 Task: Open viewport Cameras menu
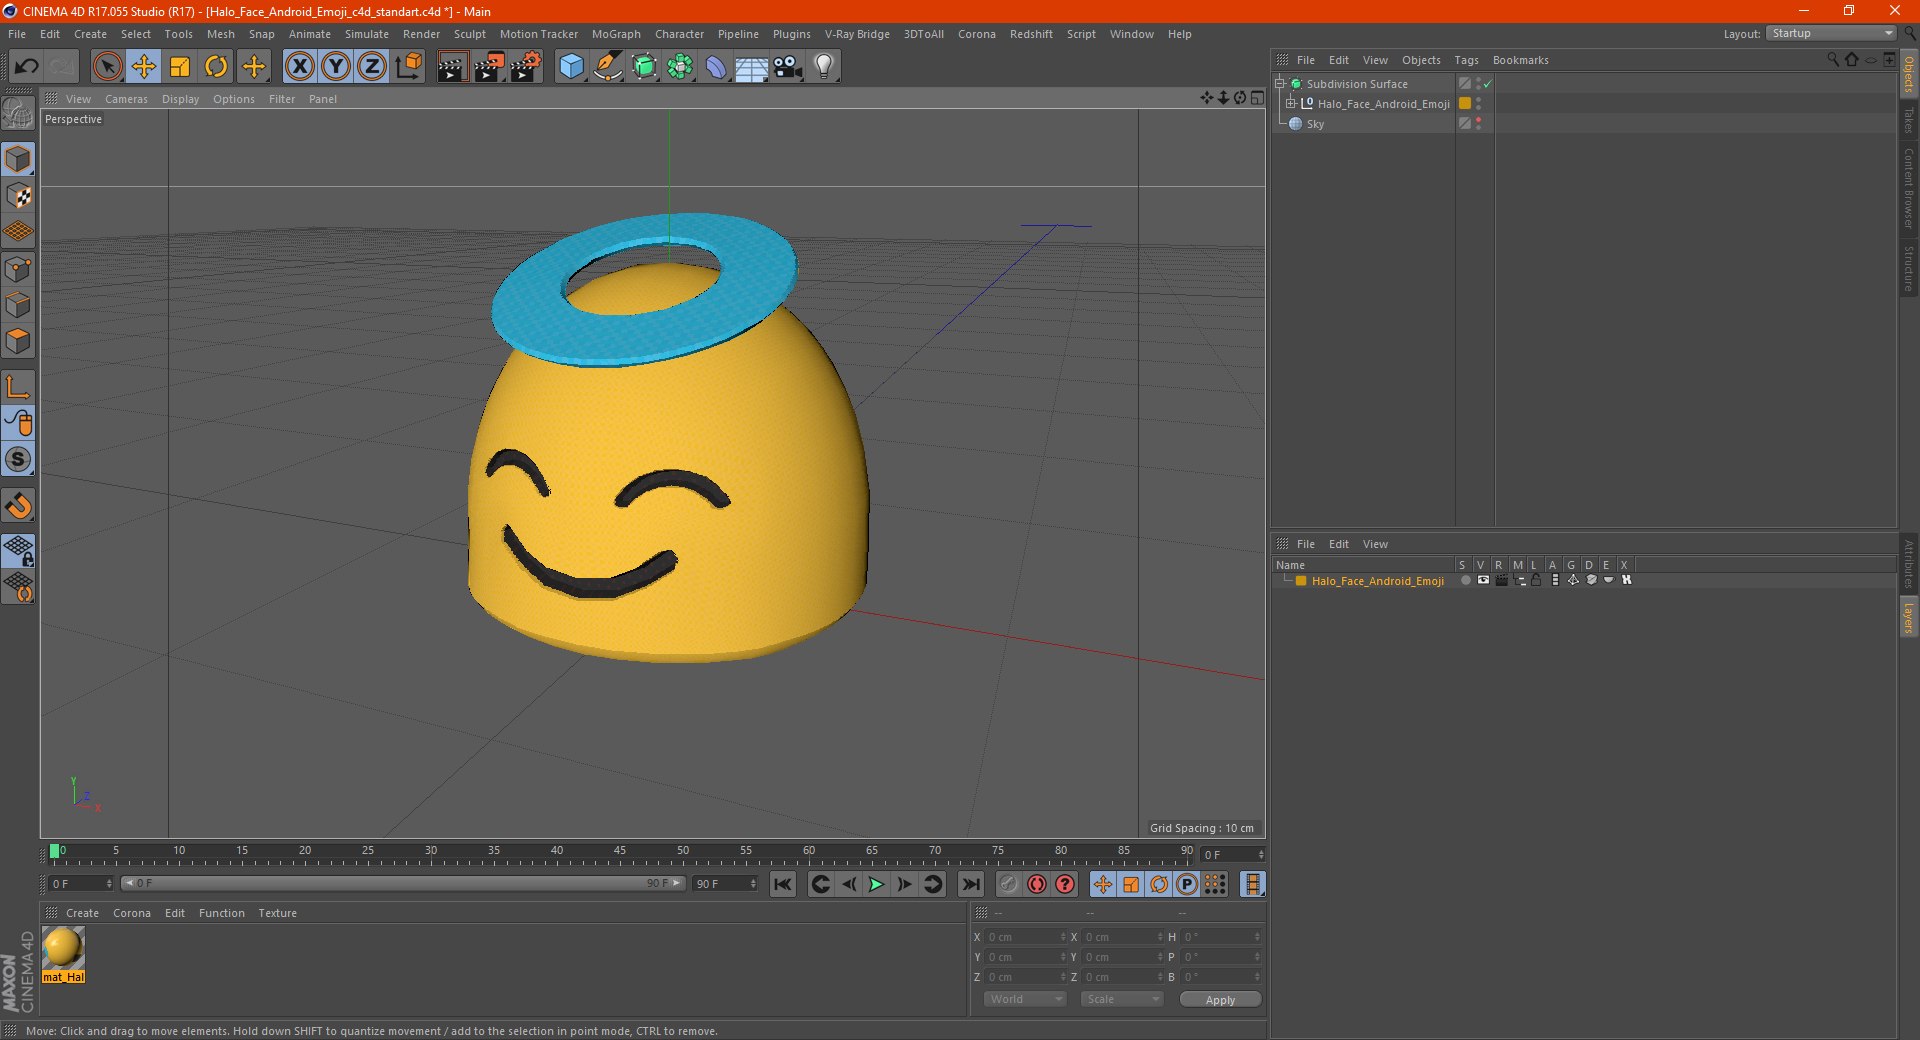126,99
